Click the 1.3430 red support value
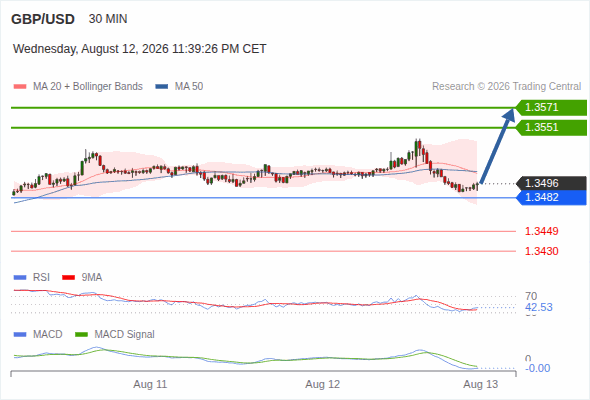This screenshot has width=590, height=400. click(x=541, y=251)
